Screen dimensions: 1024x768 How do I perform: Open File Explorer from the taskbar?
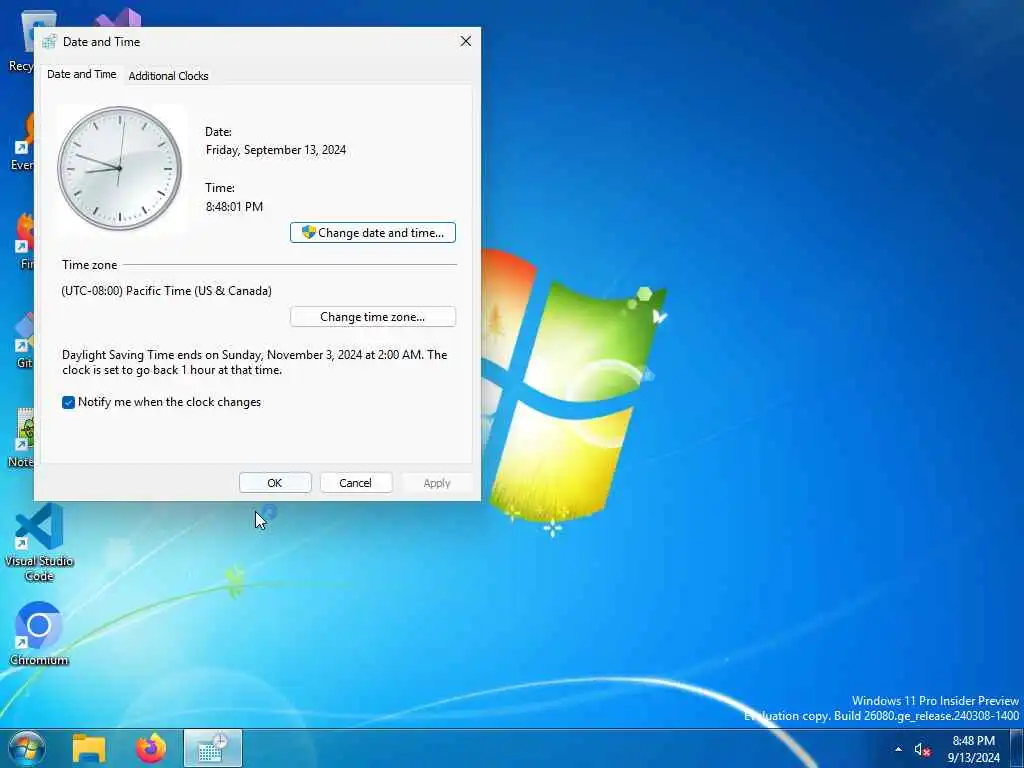pos(89,748)
